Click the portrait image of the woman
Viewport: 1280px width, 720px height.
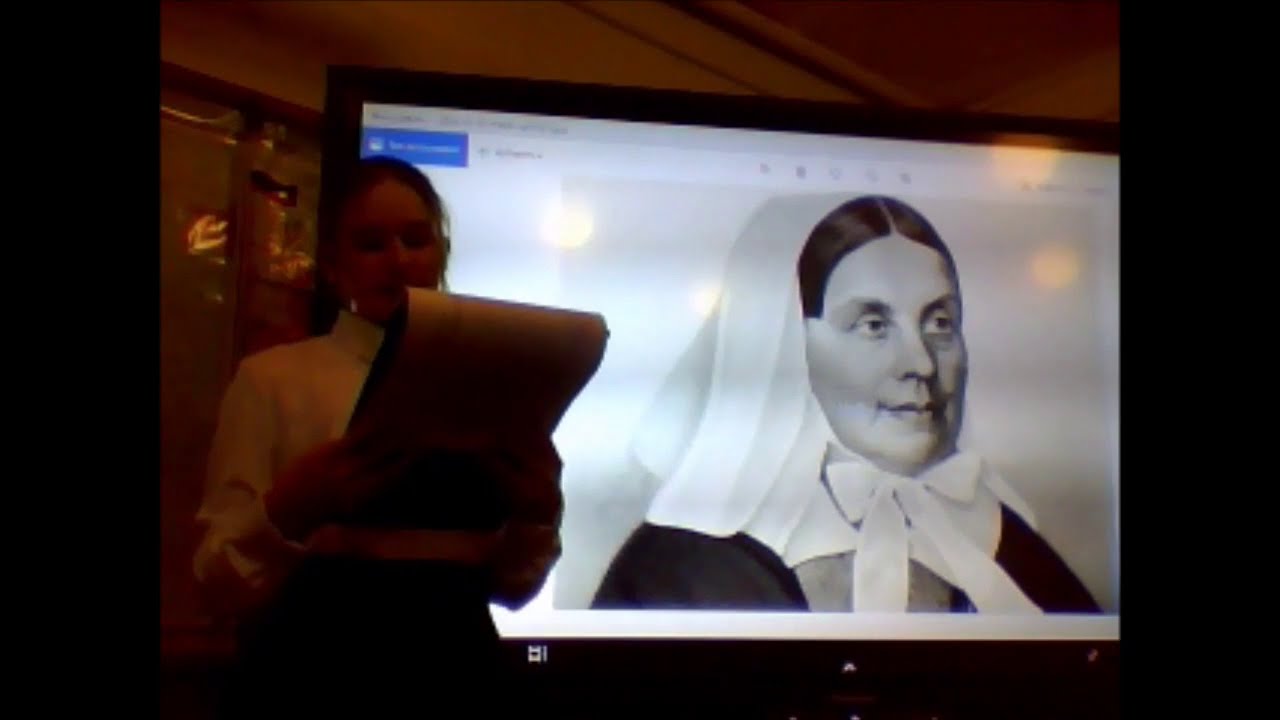coord(836,395)
